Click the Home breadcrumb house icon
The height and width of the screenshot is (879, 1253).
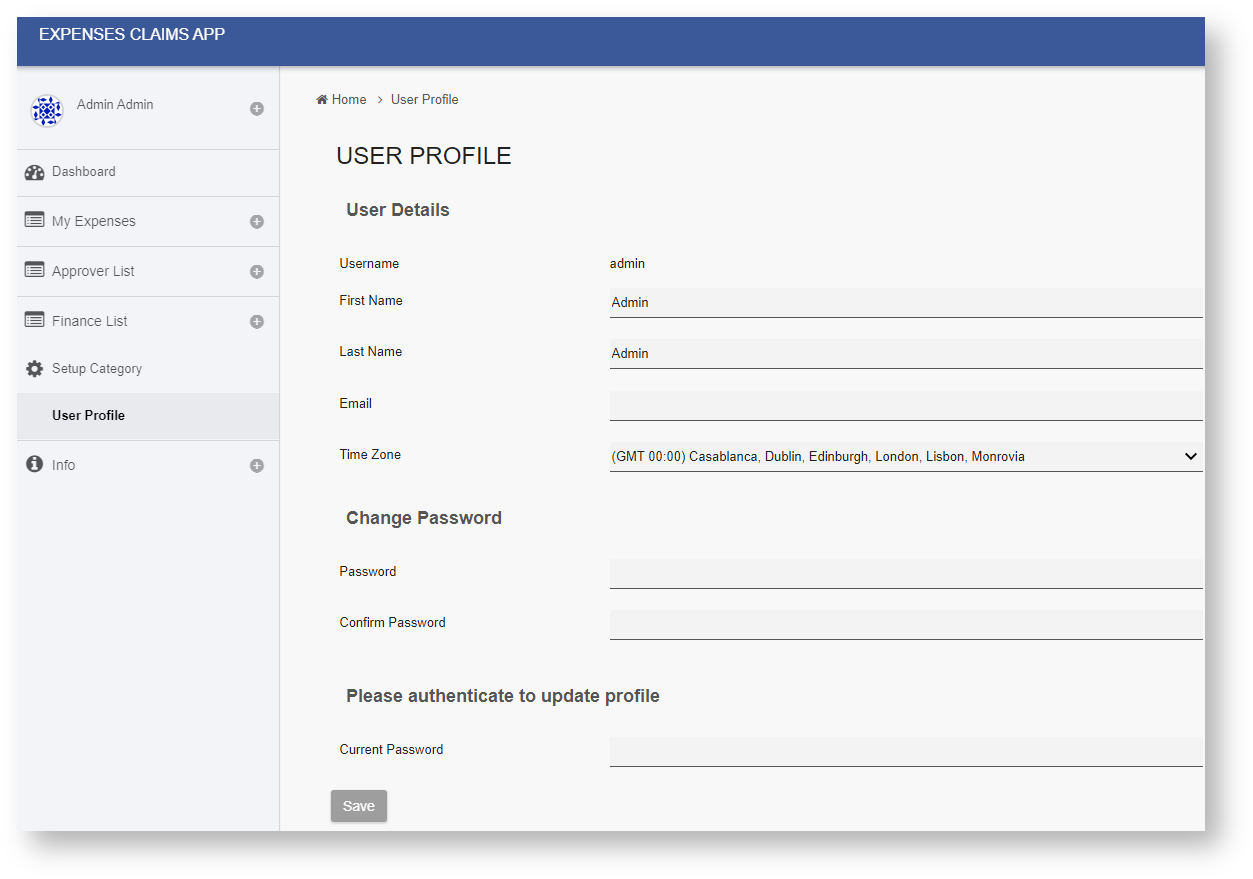[322, 100]
